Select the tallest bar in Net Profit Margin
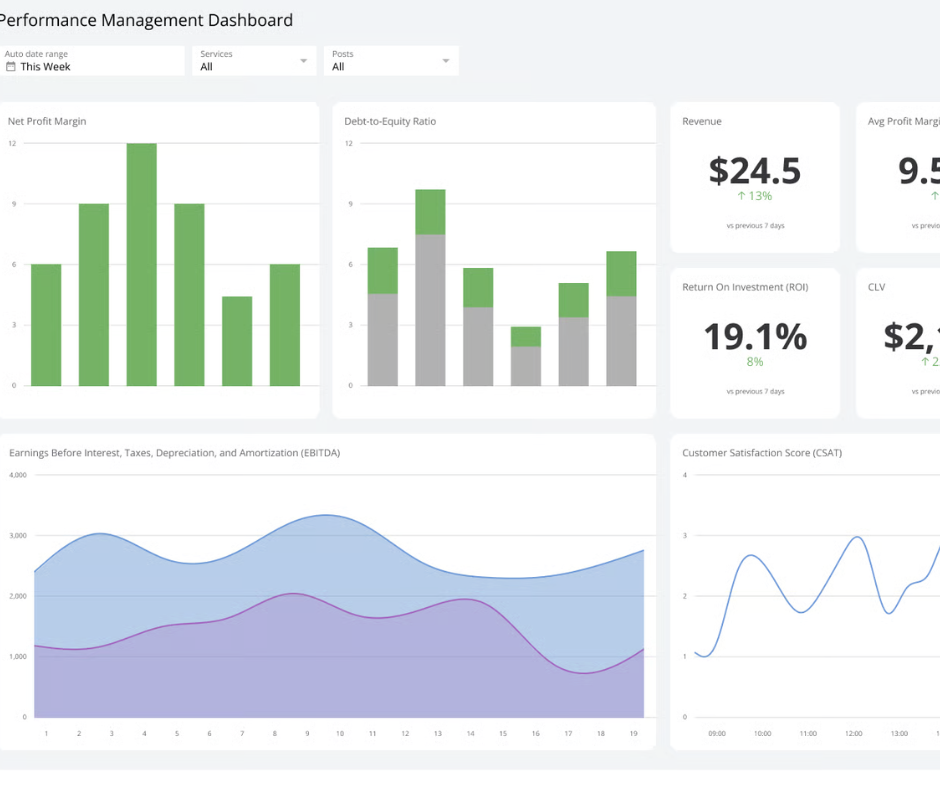940x788 pixels. [x=142, y=264]
